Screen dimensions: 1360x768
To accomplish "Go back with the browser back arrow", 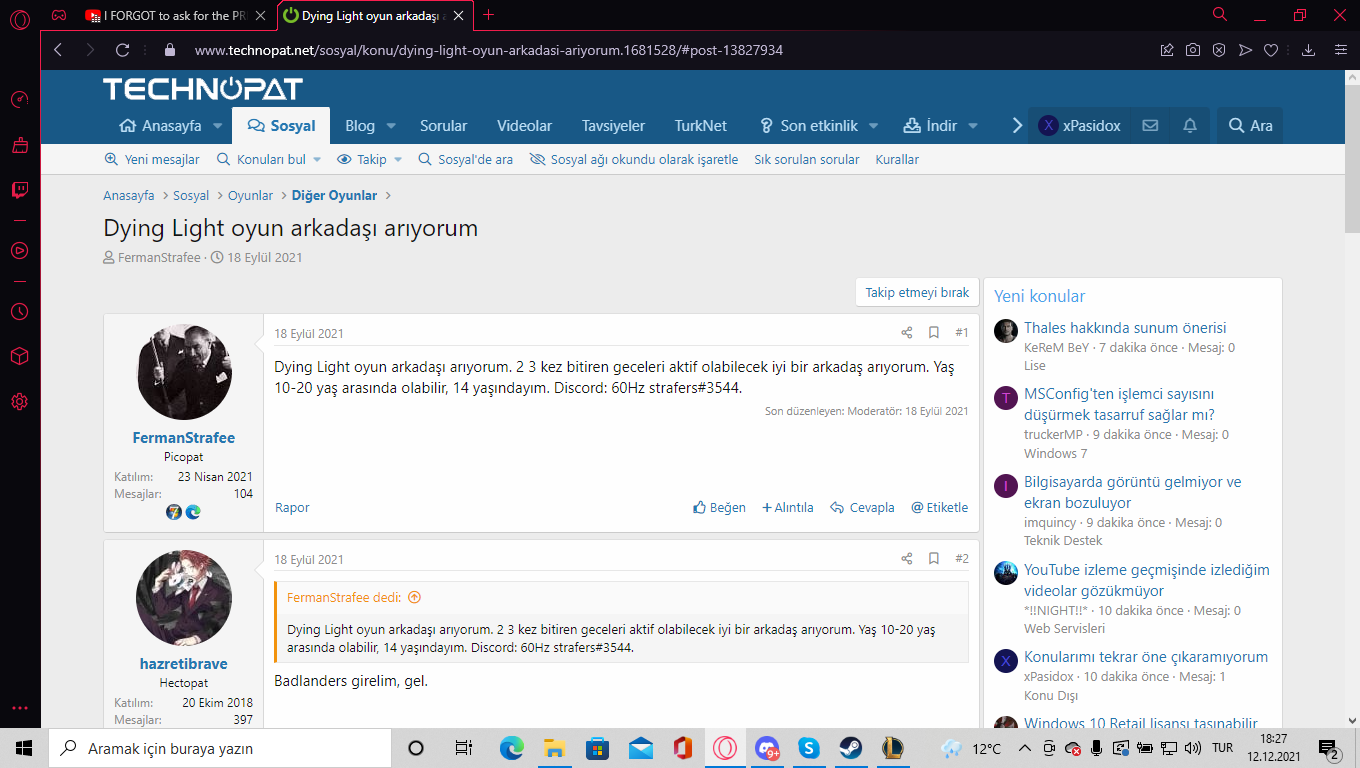I will (58, 50).
